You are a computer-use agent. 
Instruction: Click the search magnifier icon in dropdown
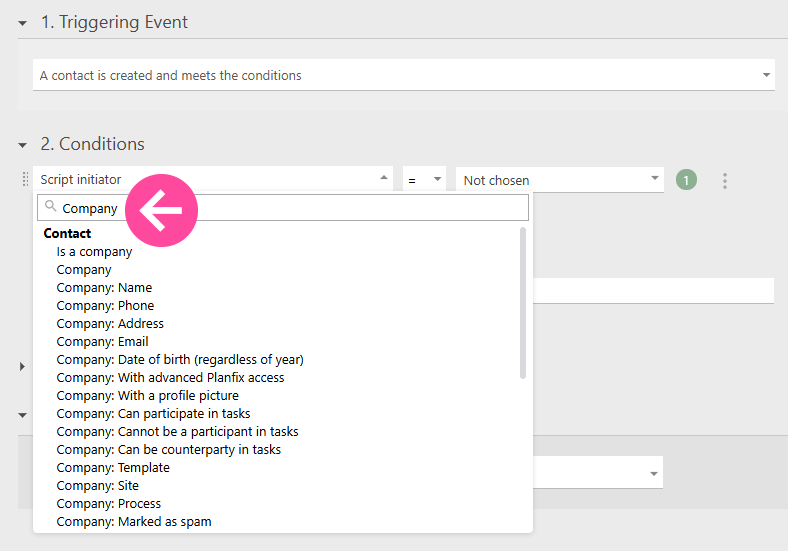click(50, 207)
